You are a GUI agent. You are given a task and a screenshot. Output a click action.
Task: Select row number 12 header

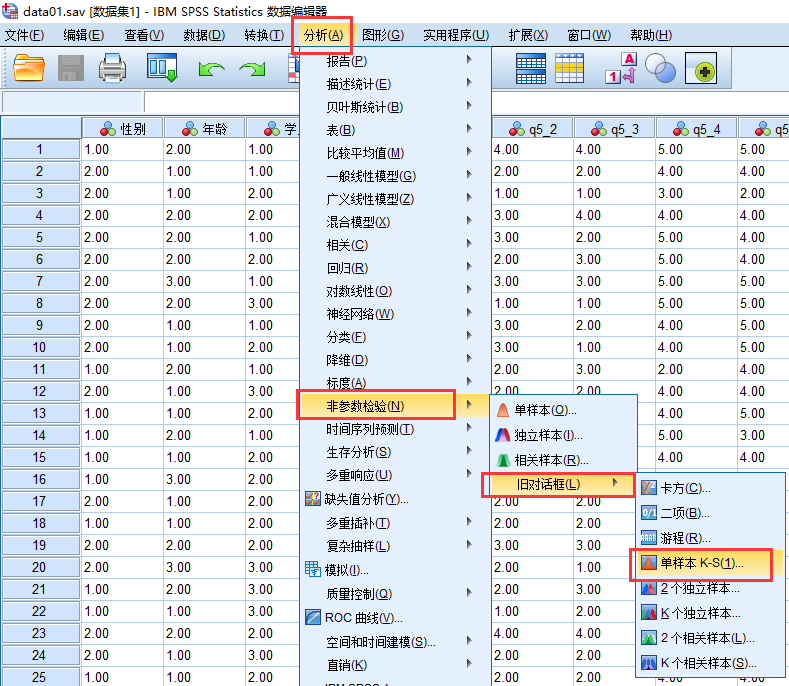click(x=40, y=391)
